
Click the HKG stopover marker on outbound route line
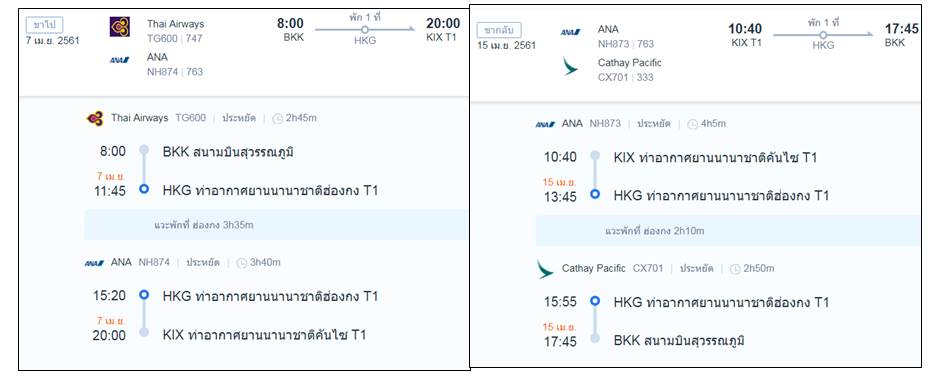pyautogui.click(x=364, y=29)
